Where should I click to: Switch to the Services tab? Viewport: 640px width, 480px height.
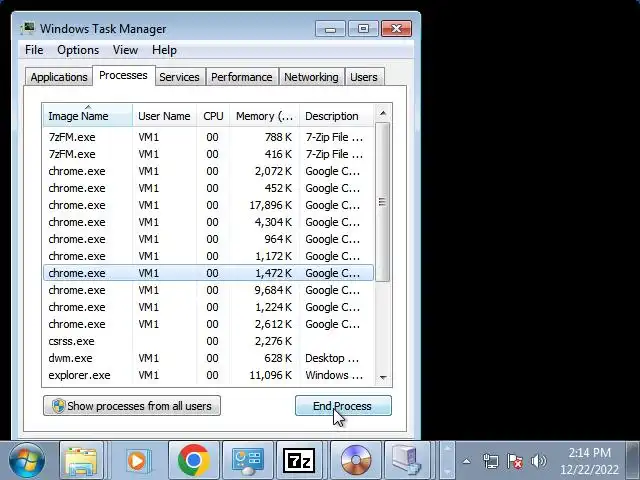179,77
